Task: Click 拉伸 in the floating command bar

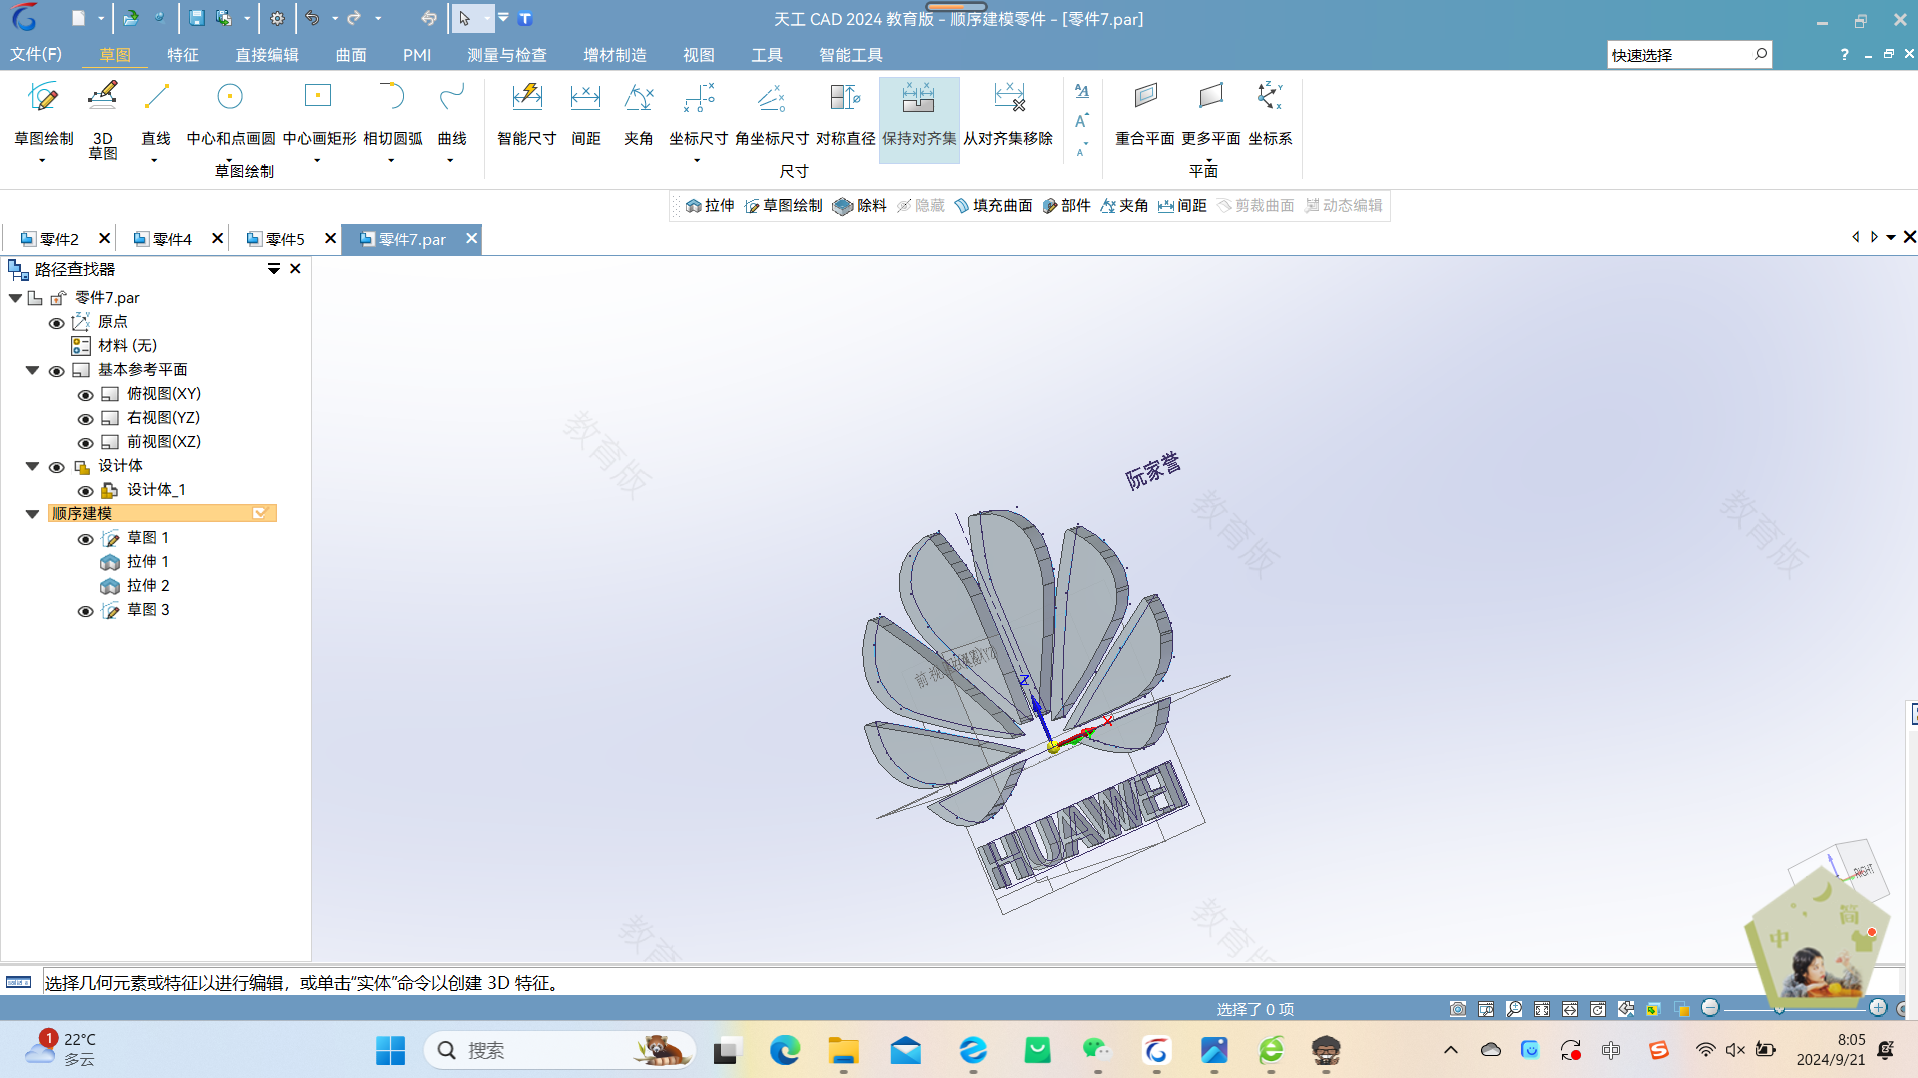Action: [710, 205]
